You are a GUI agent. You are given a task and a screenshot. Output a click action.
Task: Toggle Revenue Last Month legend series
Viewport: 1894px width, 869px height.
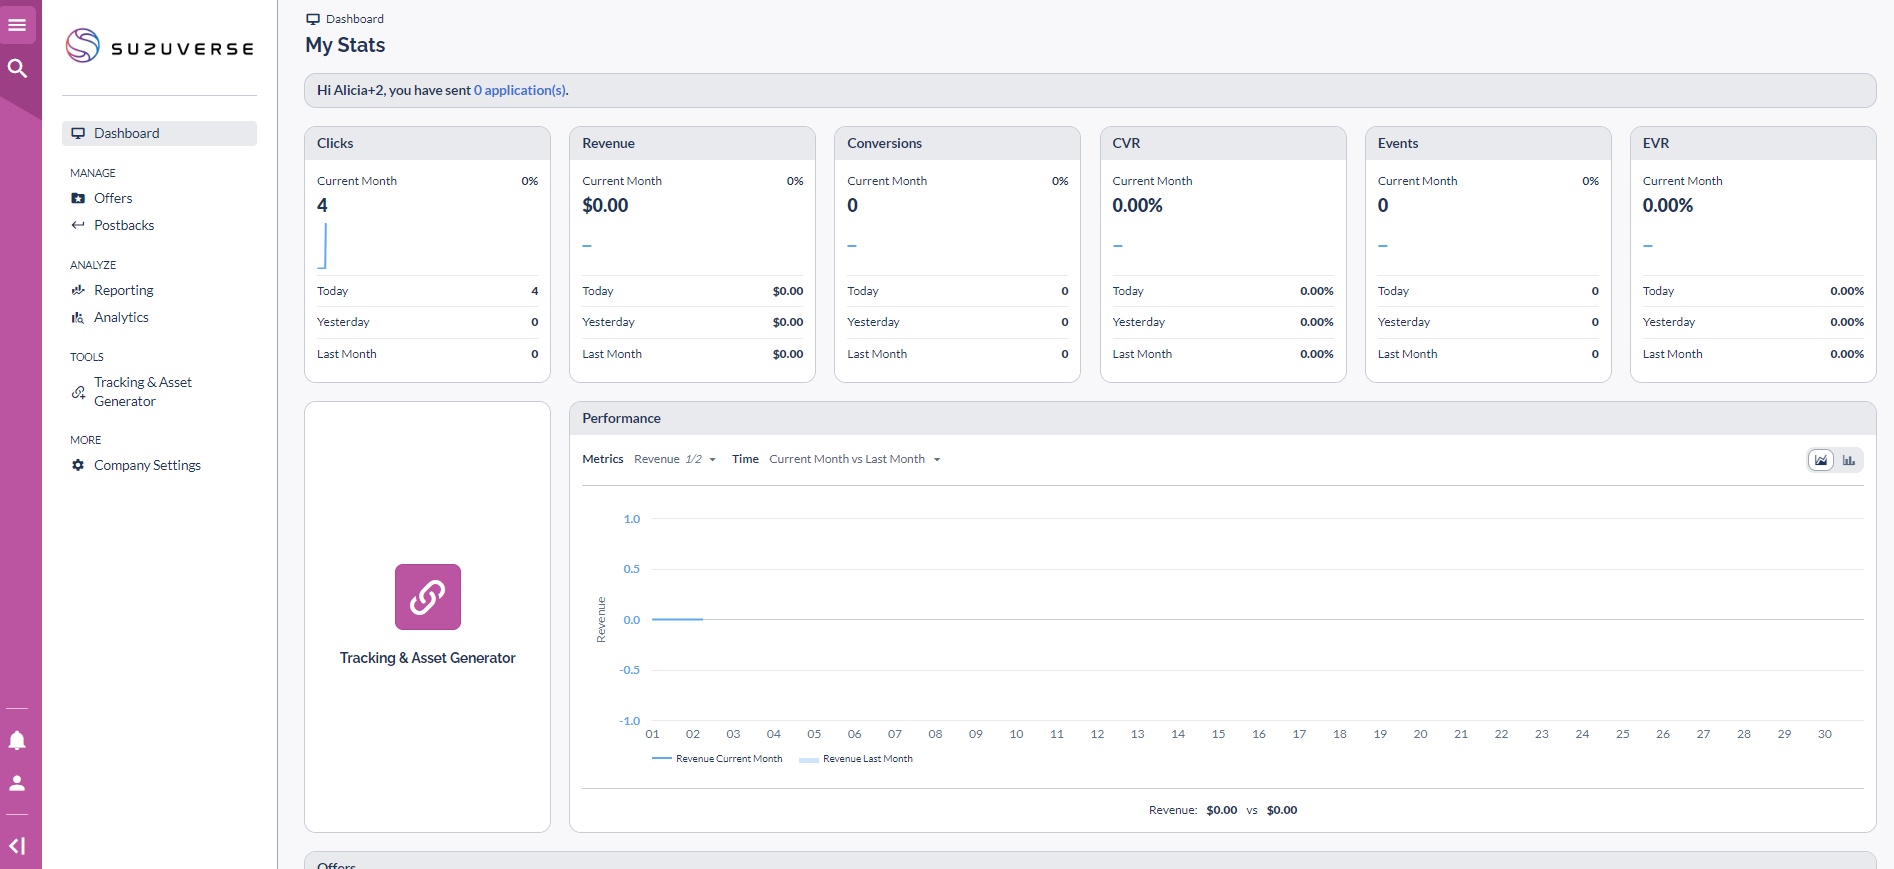(x=857, y=759)
